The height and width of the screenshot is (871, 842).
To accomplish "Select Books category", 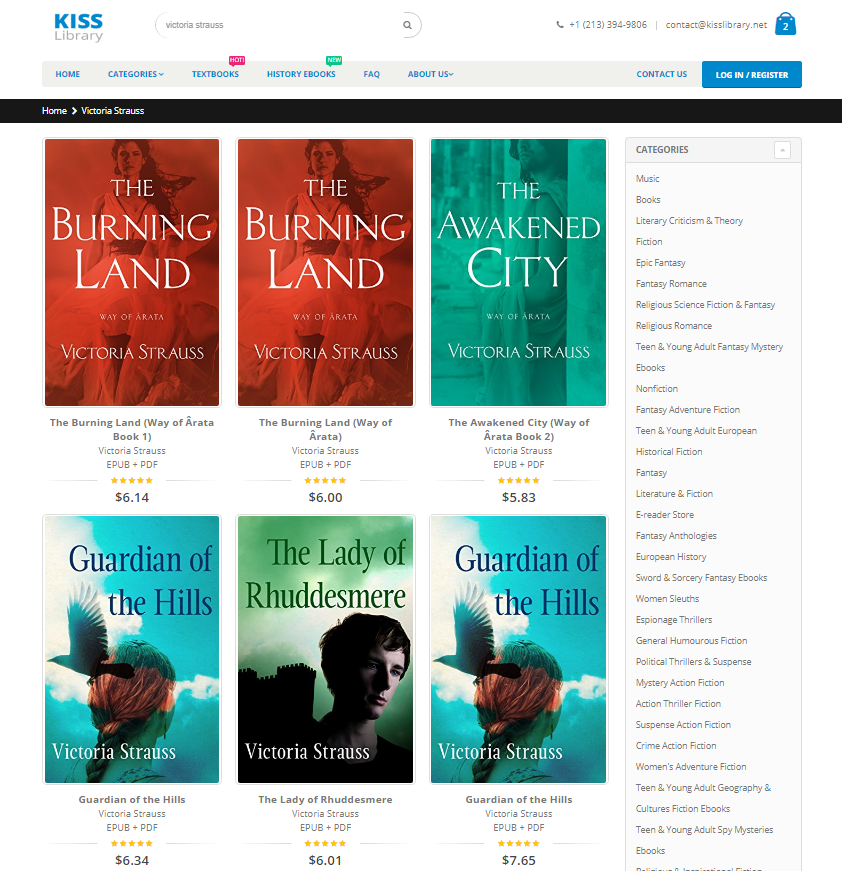I will [x=648, y=199].
